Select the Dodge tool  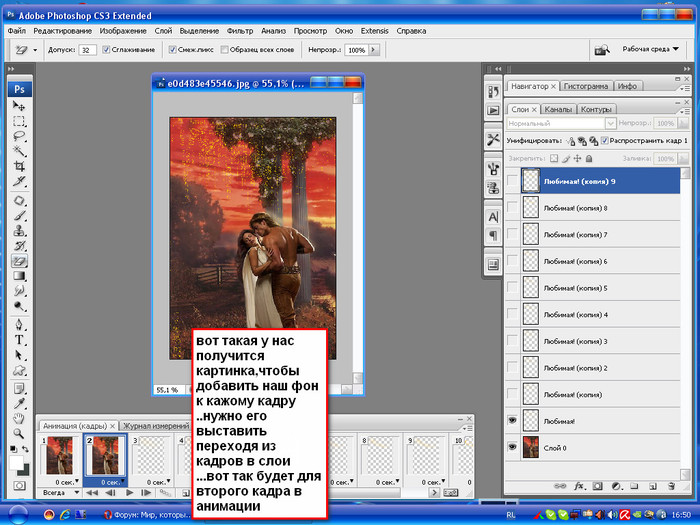tap(19, 306)
